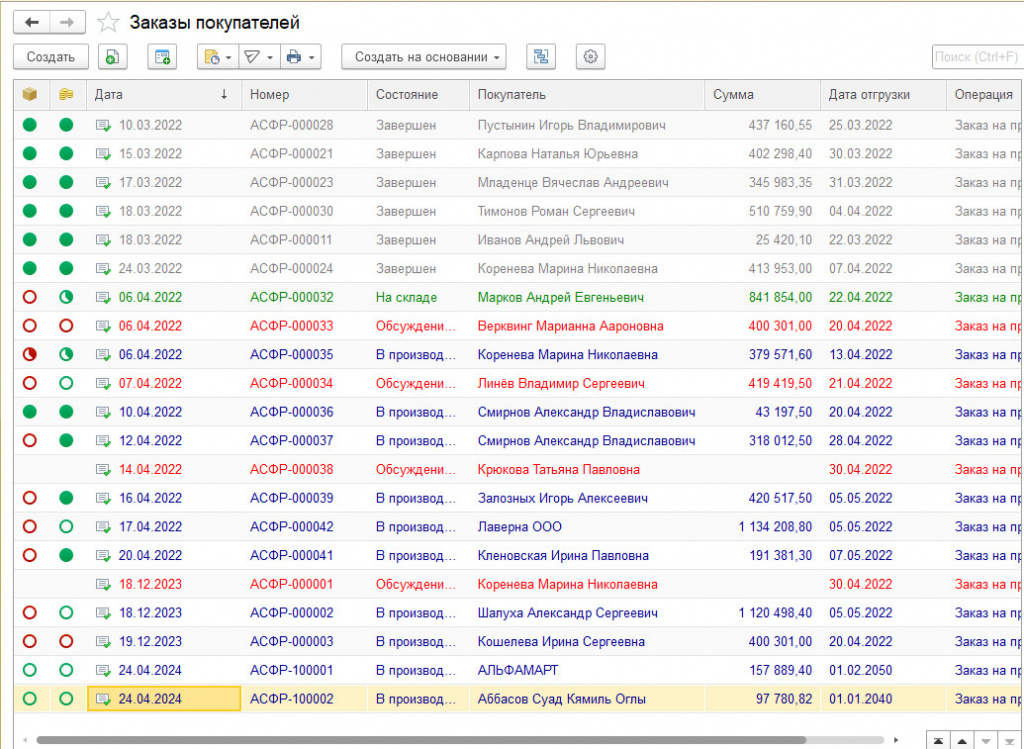This screenshot has height=749, width=1024.
Task: Click the horizontal scrollbar thumb under the table
Action: 421,741
